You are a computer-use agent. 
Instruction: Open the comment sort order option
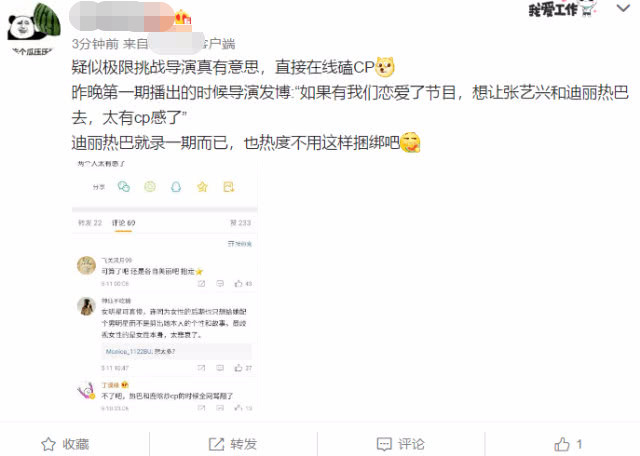pos(240,244)
